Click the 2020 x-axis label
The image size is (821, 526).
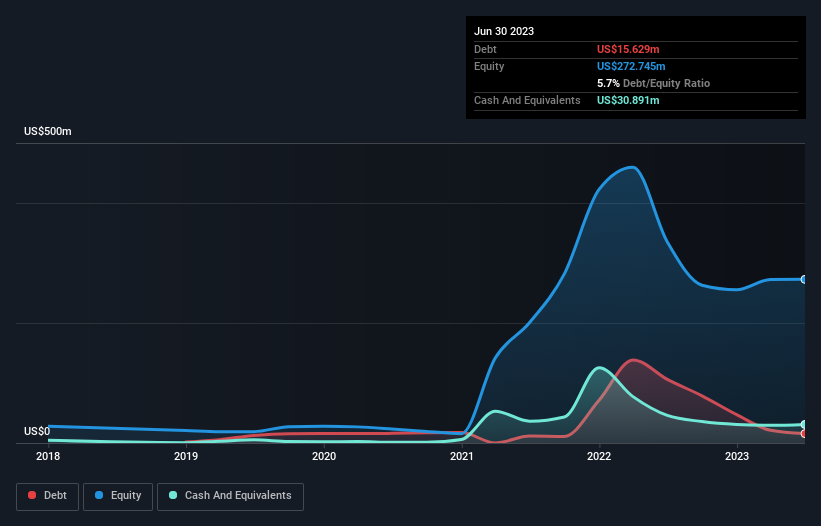[324, 456]
